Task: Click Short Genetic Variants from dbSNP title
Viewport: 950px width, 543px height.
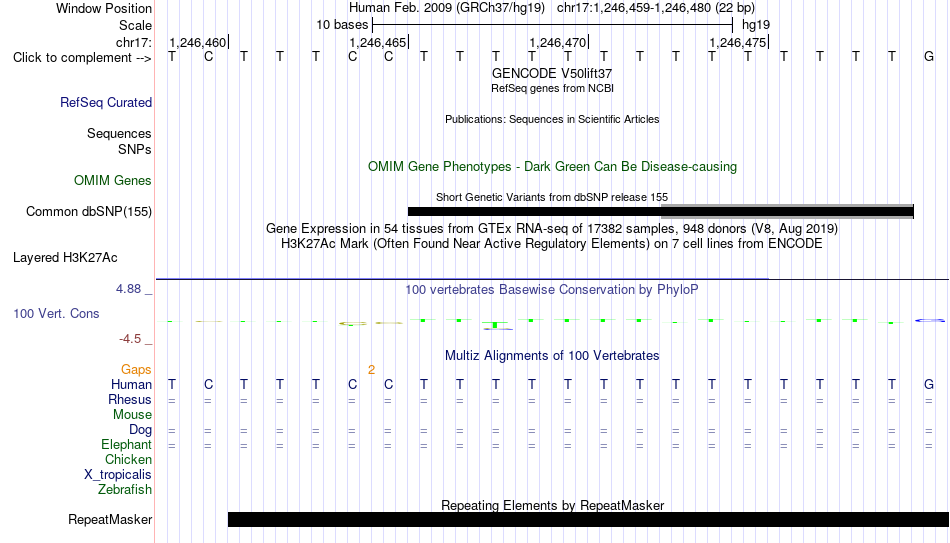Action: (552, 197)
